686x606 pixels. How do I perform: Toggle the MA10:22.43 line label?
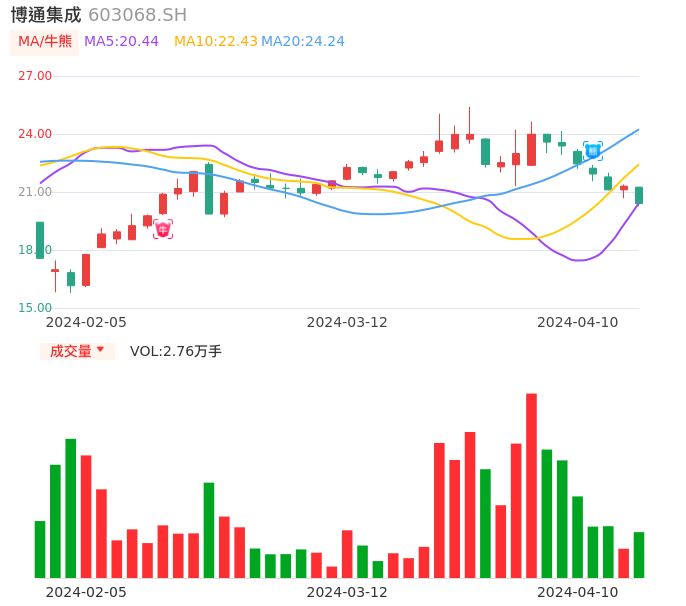pos(215,42)
